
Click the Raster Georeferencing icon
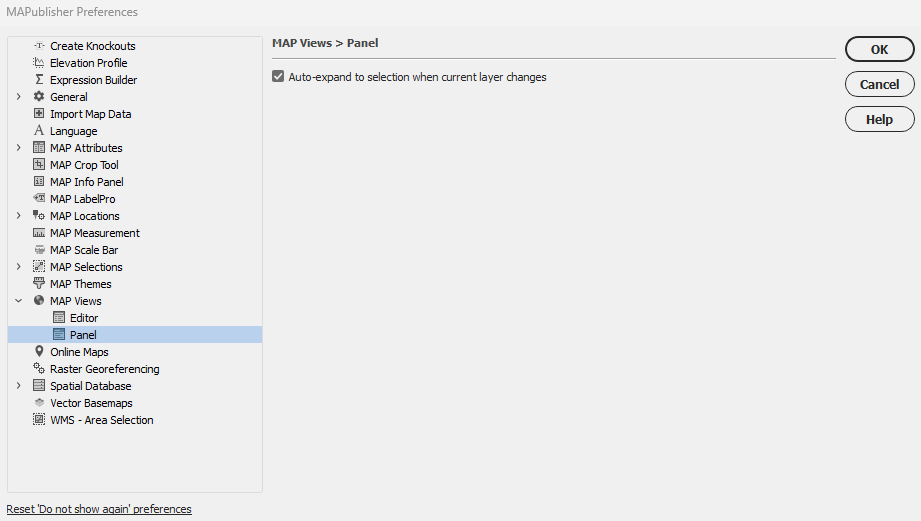point(39,369)
